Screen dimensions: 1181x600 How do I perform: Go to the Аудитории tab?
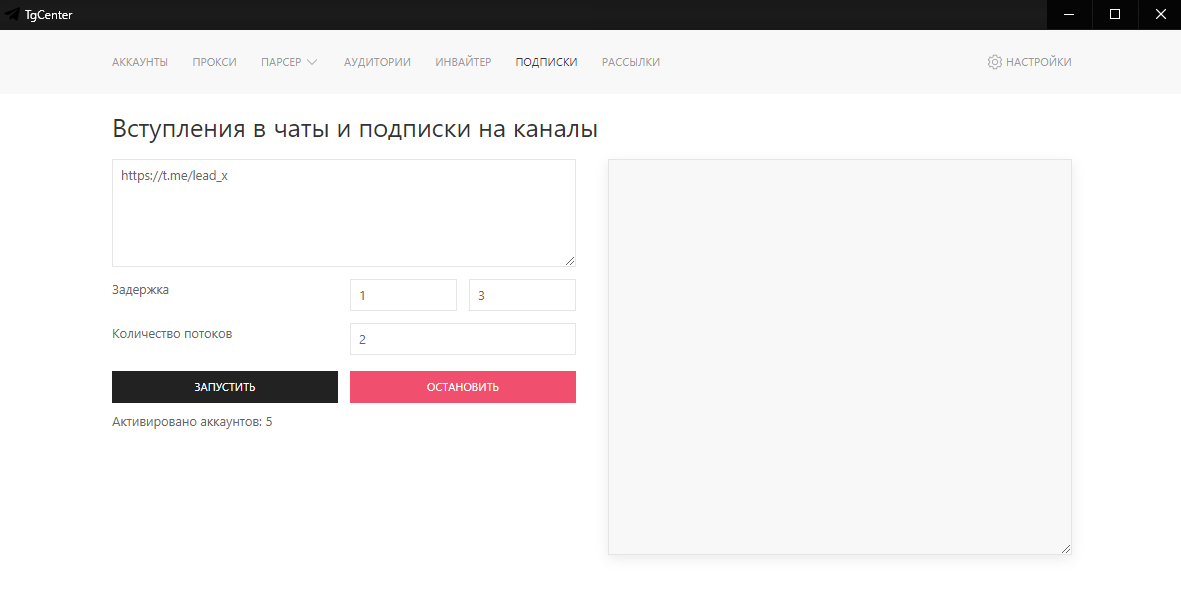pyautogui.click(x=377, y=62)
